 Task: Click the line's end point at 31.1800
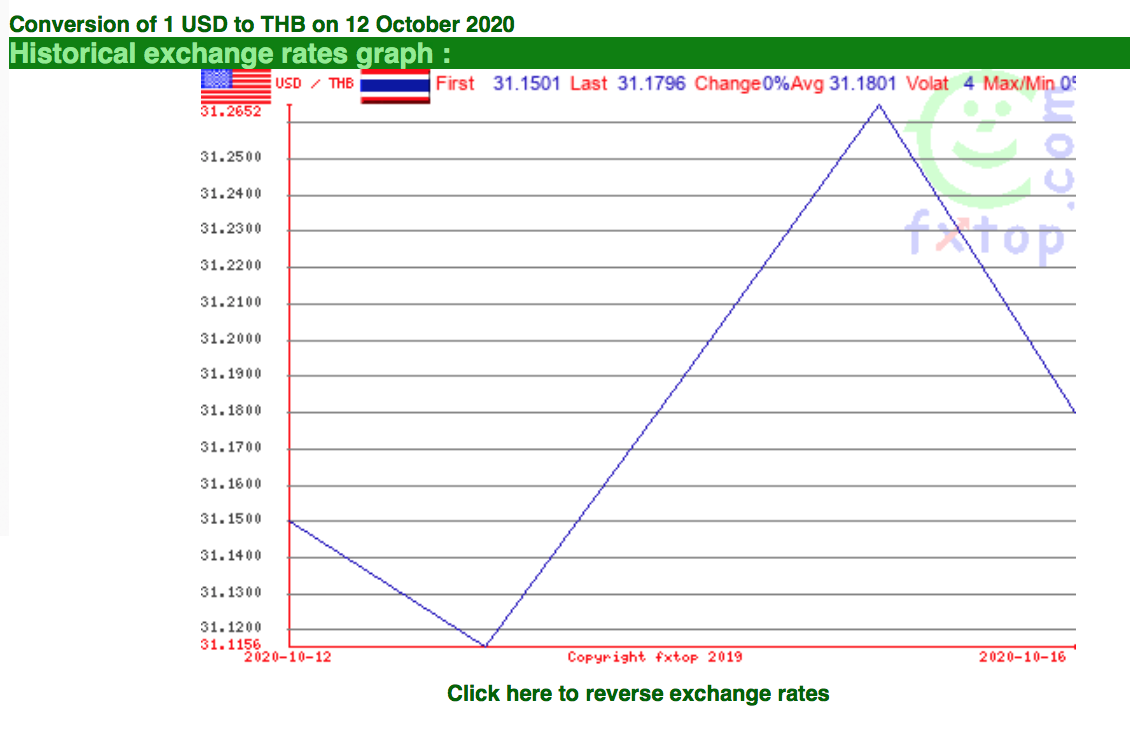(x=1075, y=412)
